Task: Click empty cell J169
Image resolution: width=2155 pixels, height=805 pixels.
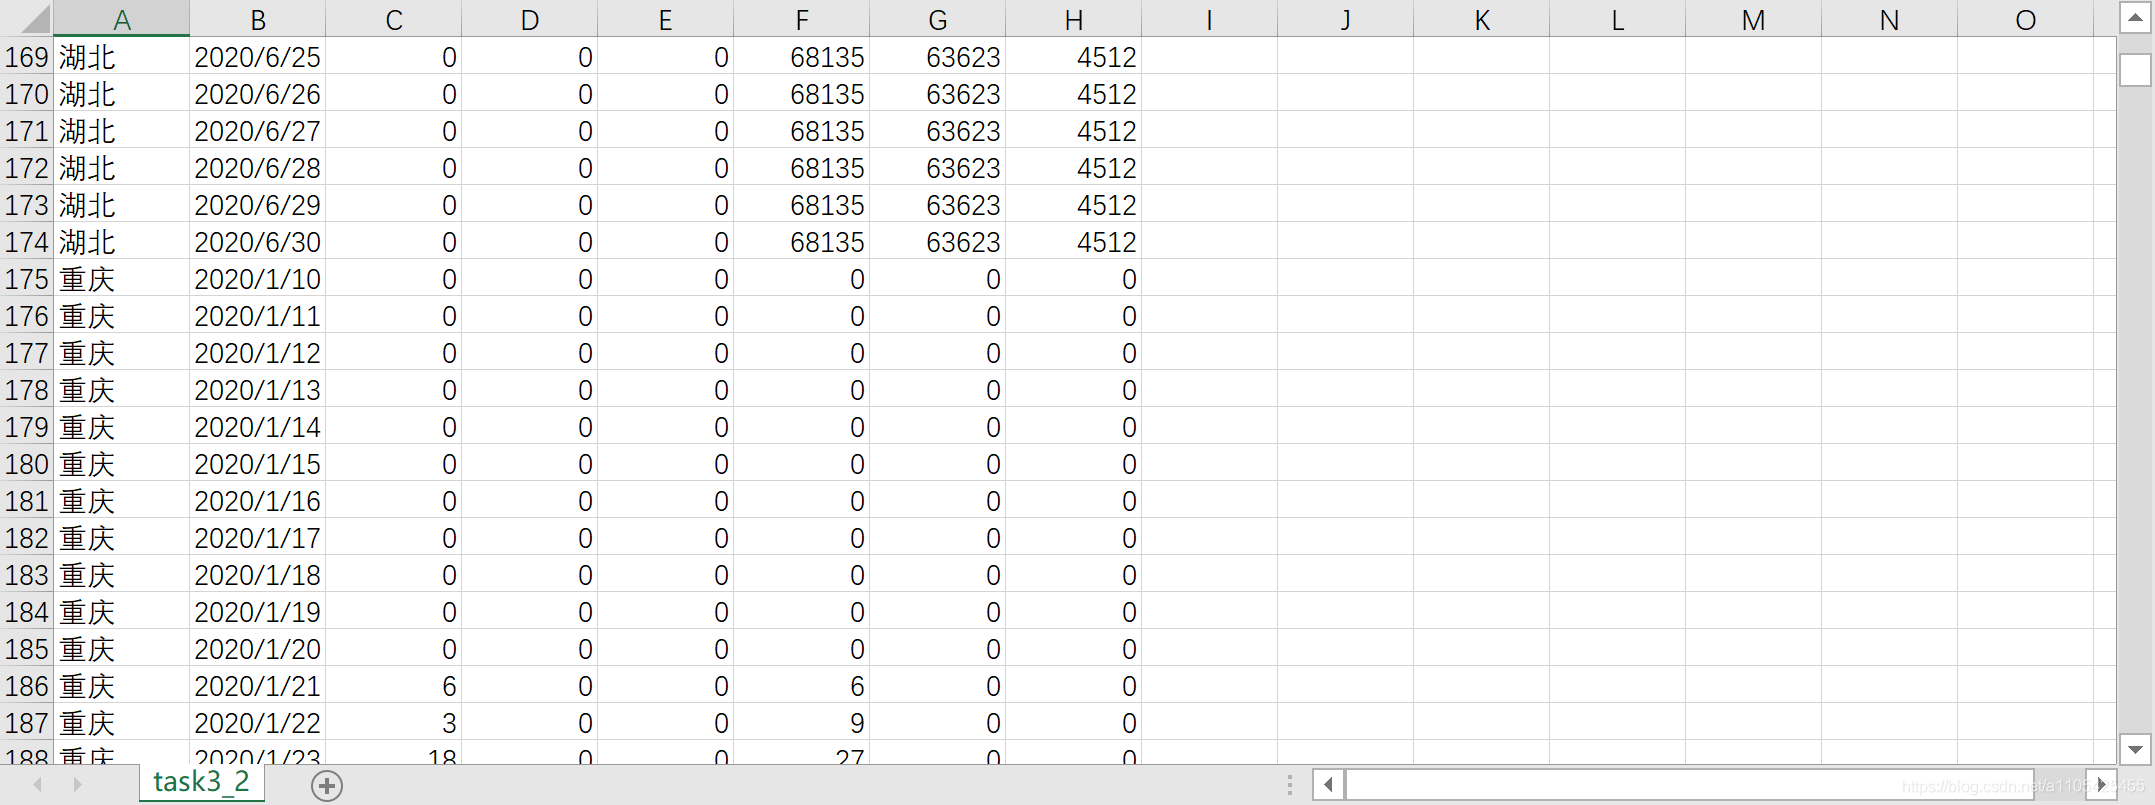Action: tap(1346, 57)
